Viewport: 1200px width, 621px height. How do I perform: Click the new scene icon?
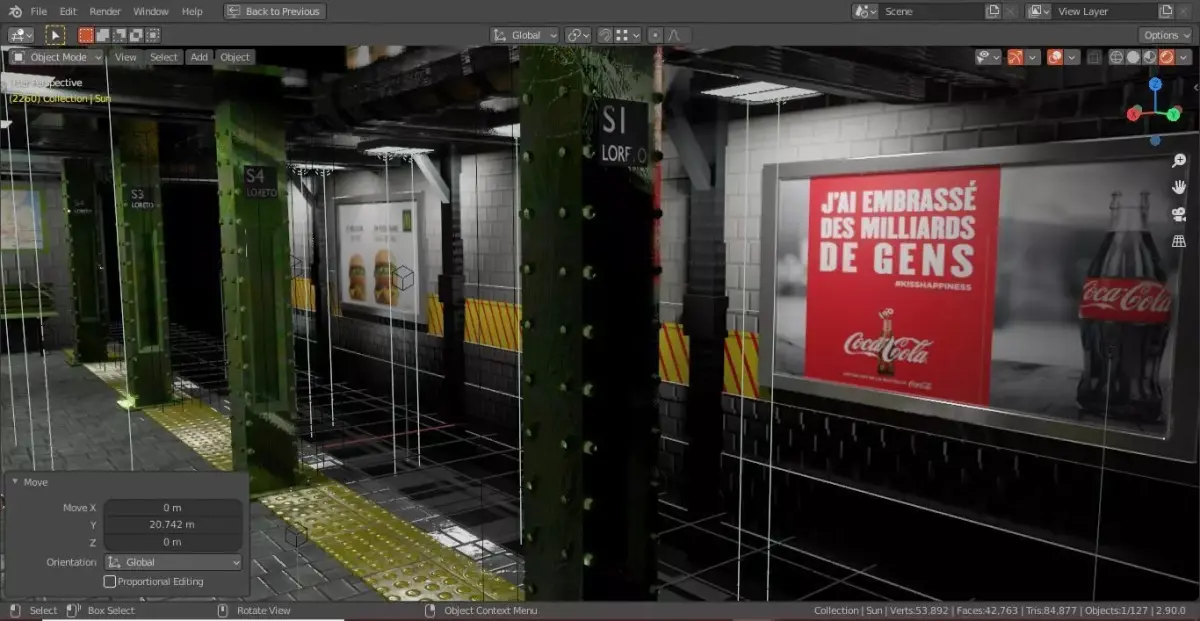click(x=992, y=11)
